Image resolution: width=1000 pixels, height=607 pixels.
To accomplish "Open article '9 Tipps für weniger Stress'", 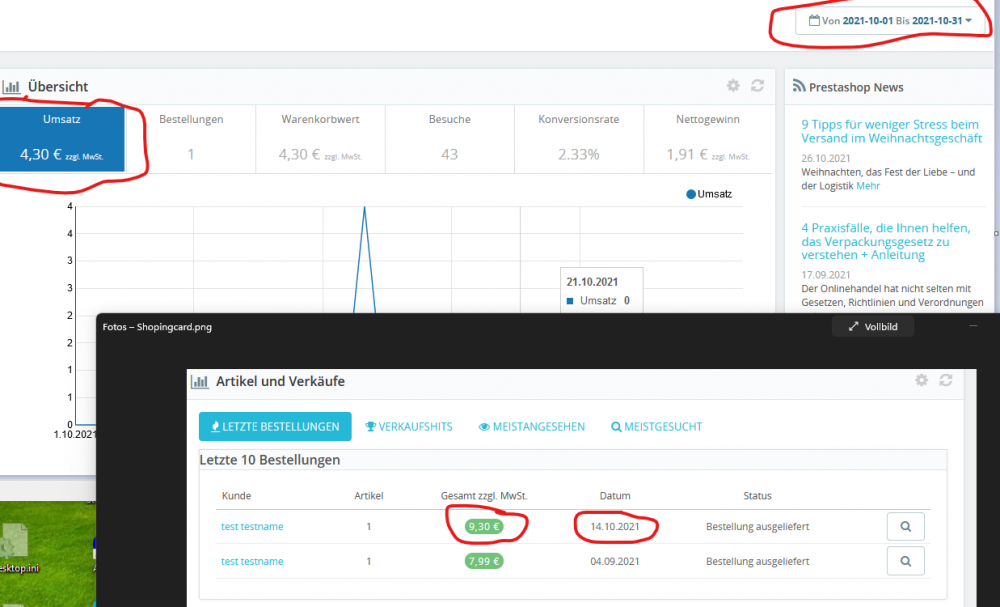I will [891, 131].
